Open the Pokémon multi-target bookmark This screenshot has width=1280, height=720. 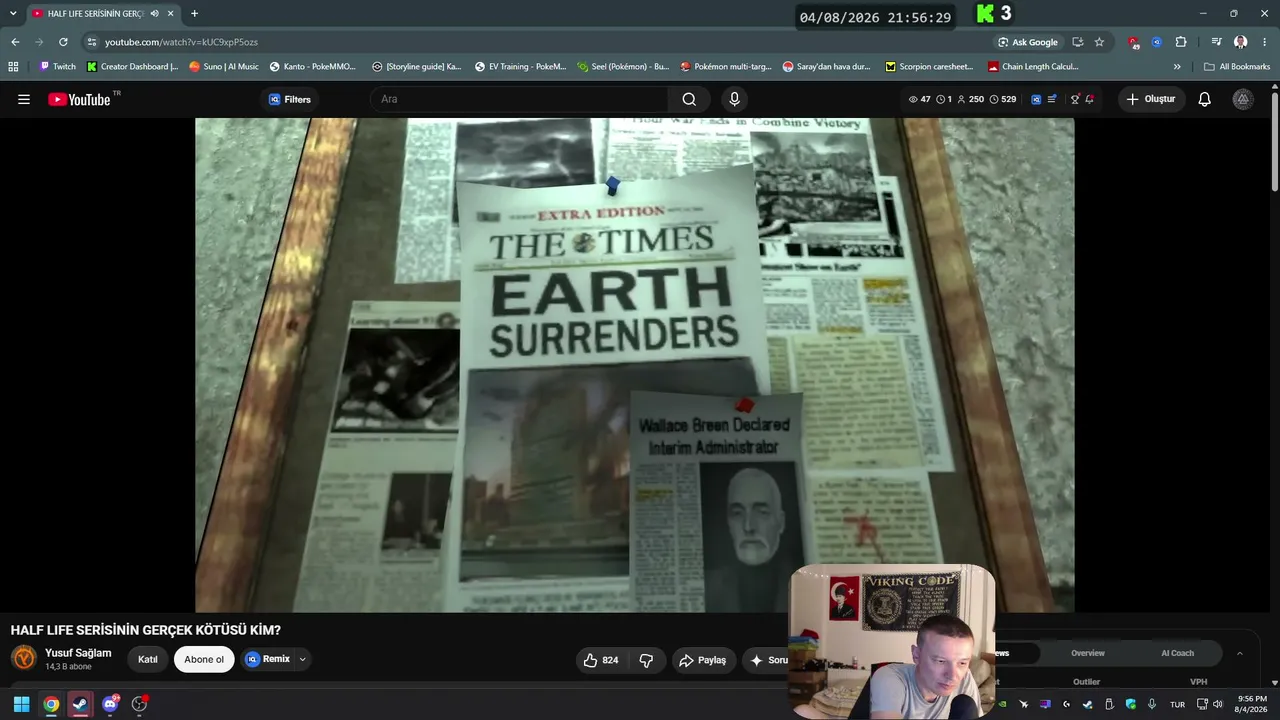pyautogui.click(x=726, y=67)
